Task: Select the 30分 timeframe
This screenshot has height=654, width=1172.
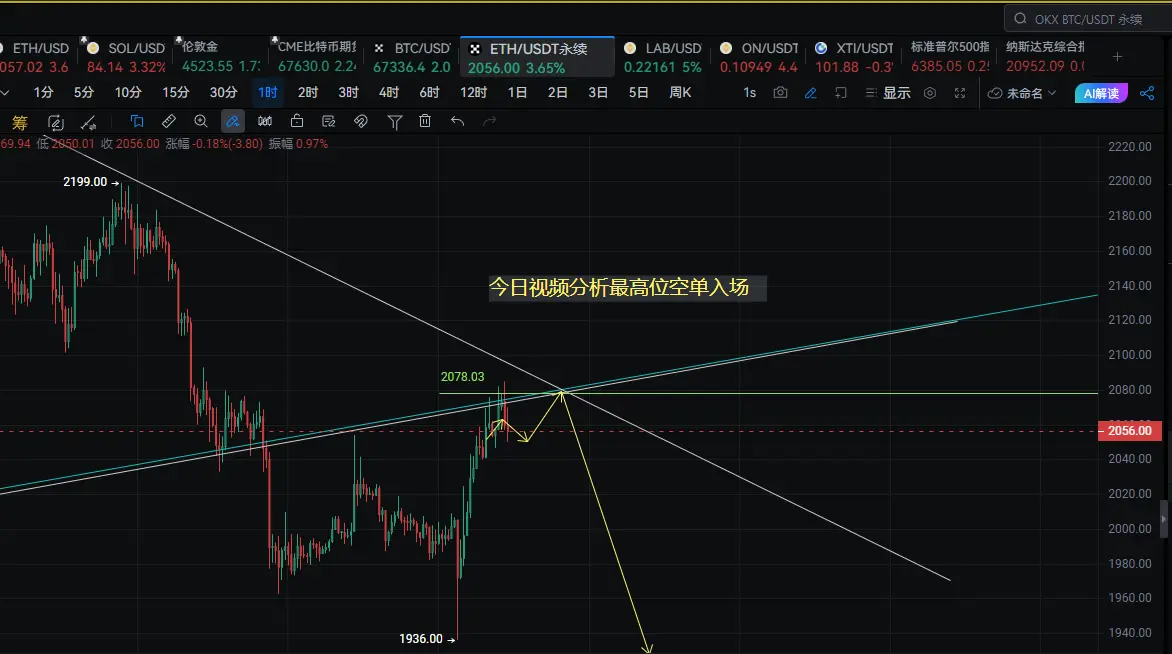Action: pos(223,93)
